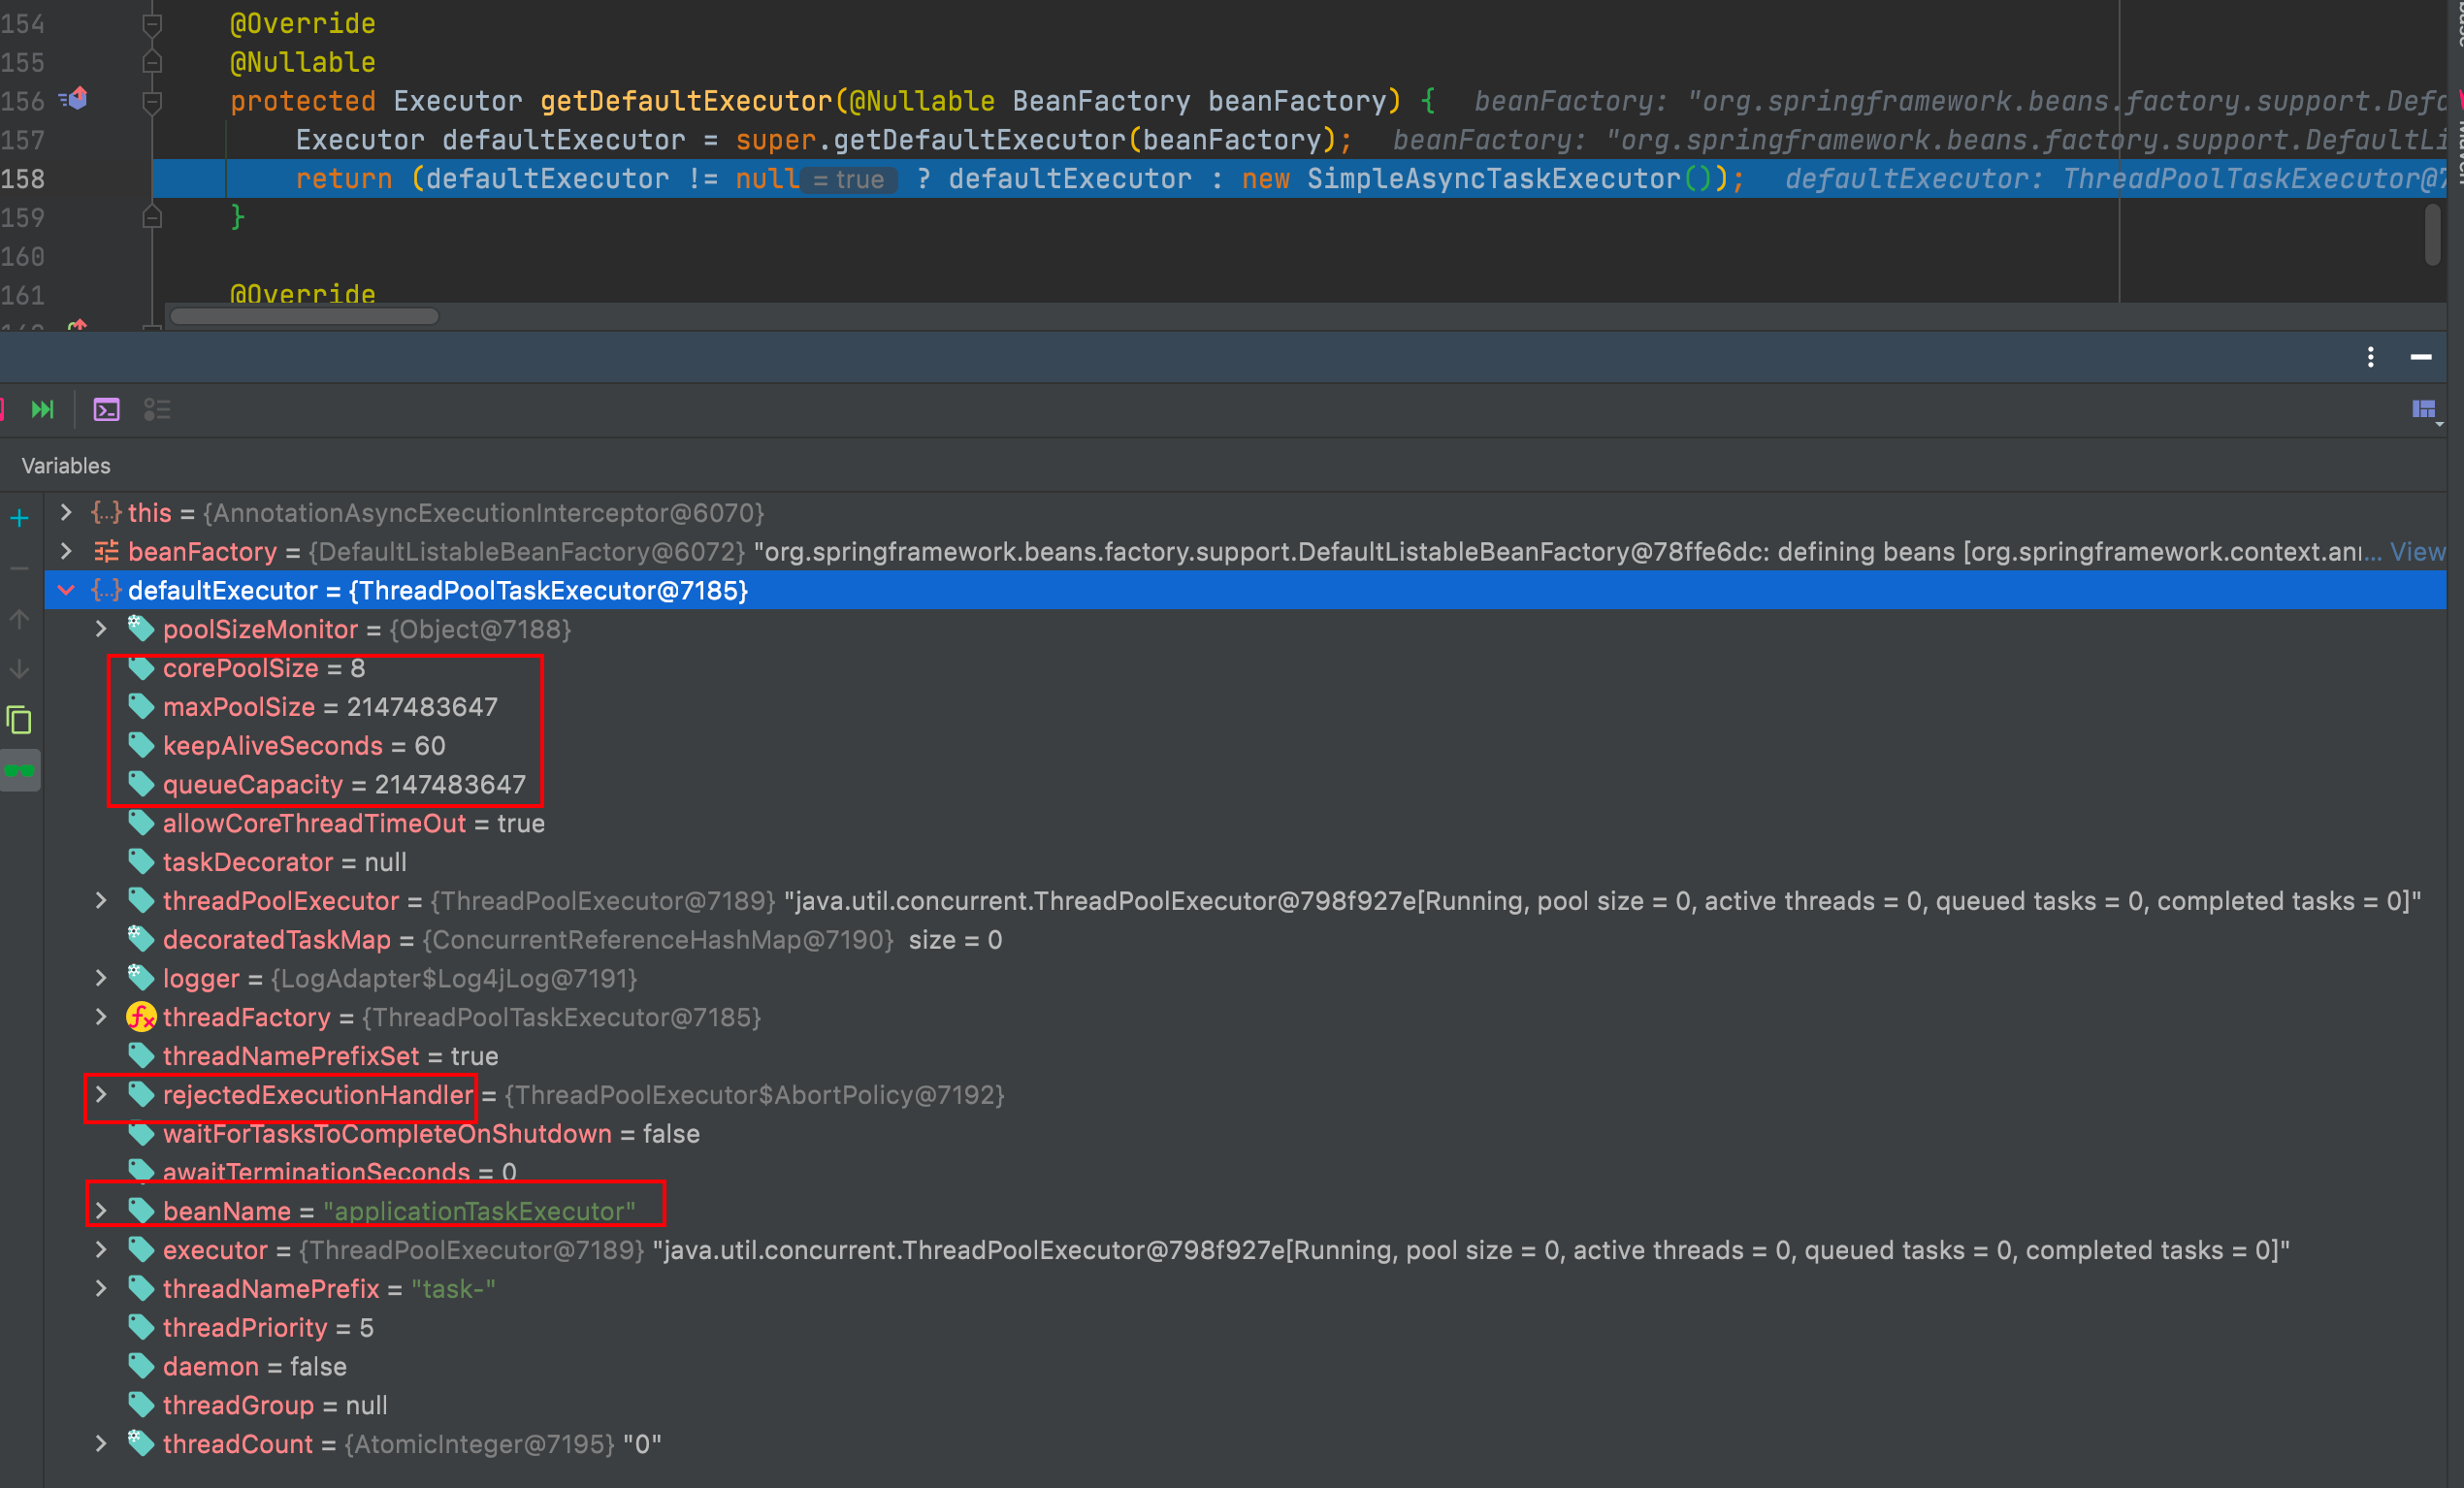
Task: Toggle the green glasses show-watches icon
Action: coord(19,771)
